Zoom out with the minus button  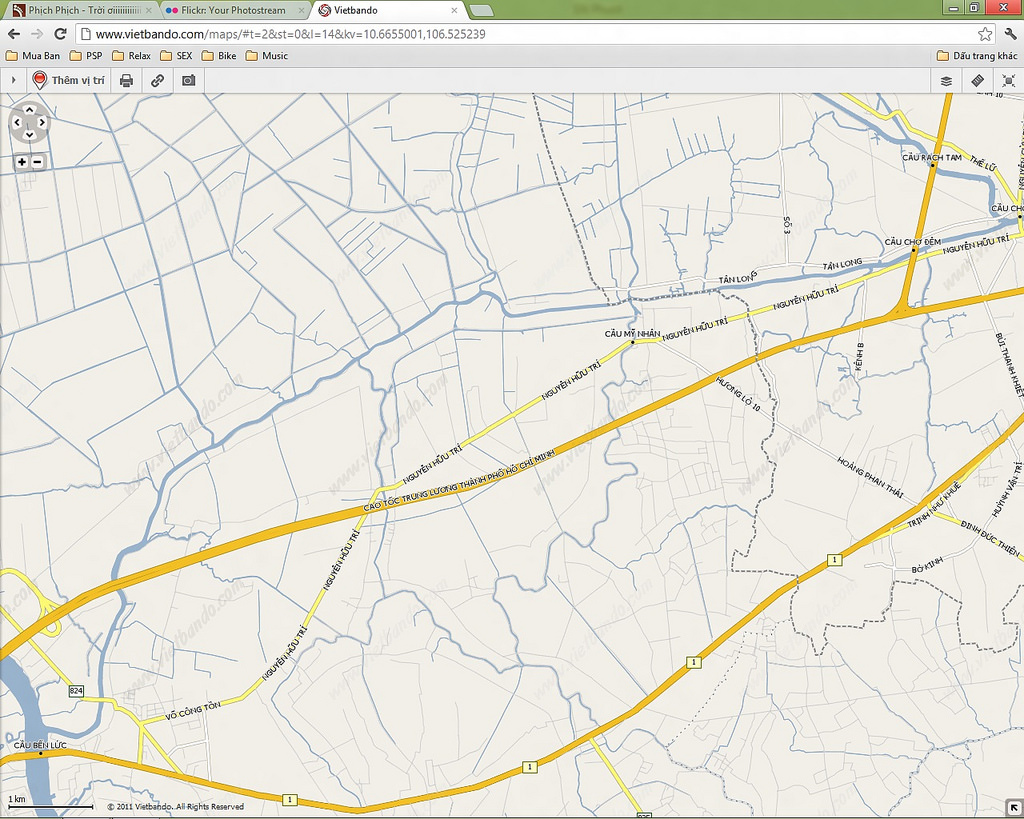pos(37,161)
